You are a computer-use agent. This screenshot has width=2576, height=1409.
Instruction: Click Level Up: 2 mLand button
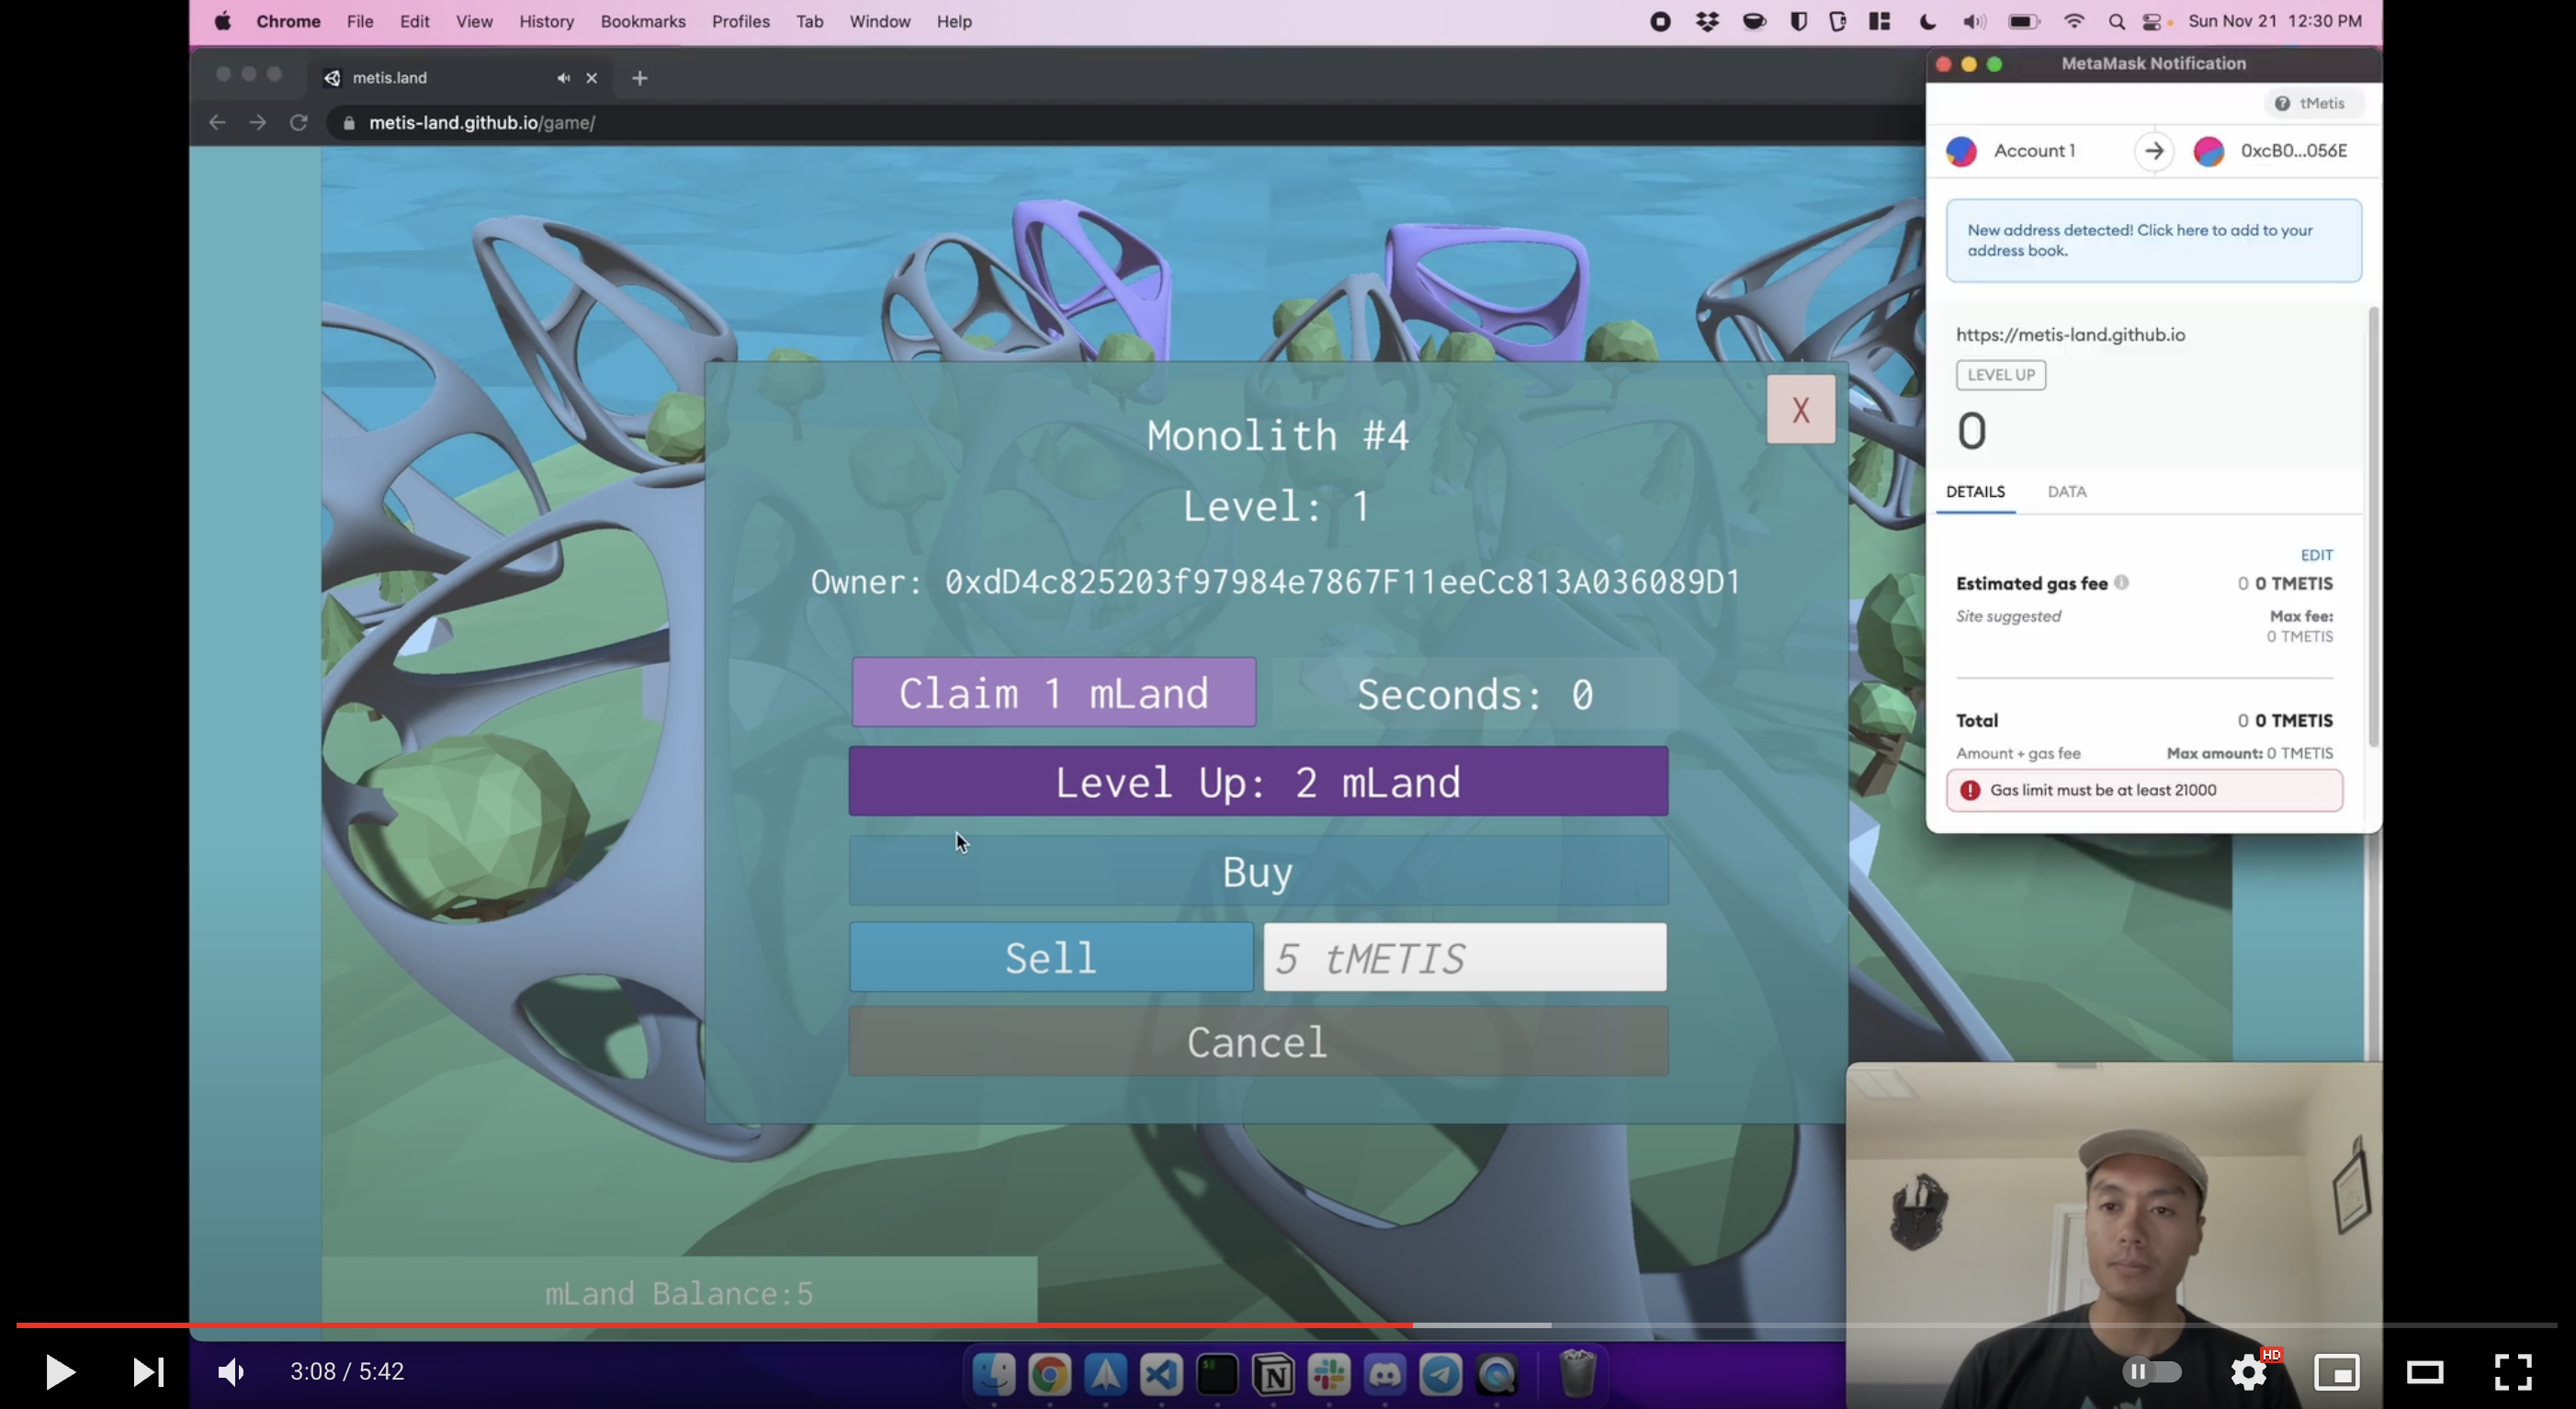[x=1257, y=781]
